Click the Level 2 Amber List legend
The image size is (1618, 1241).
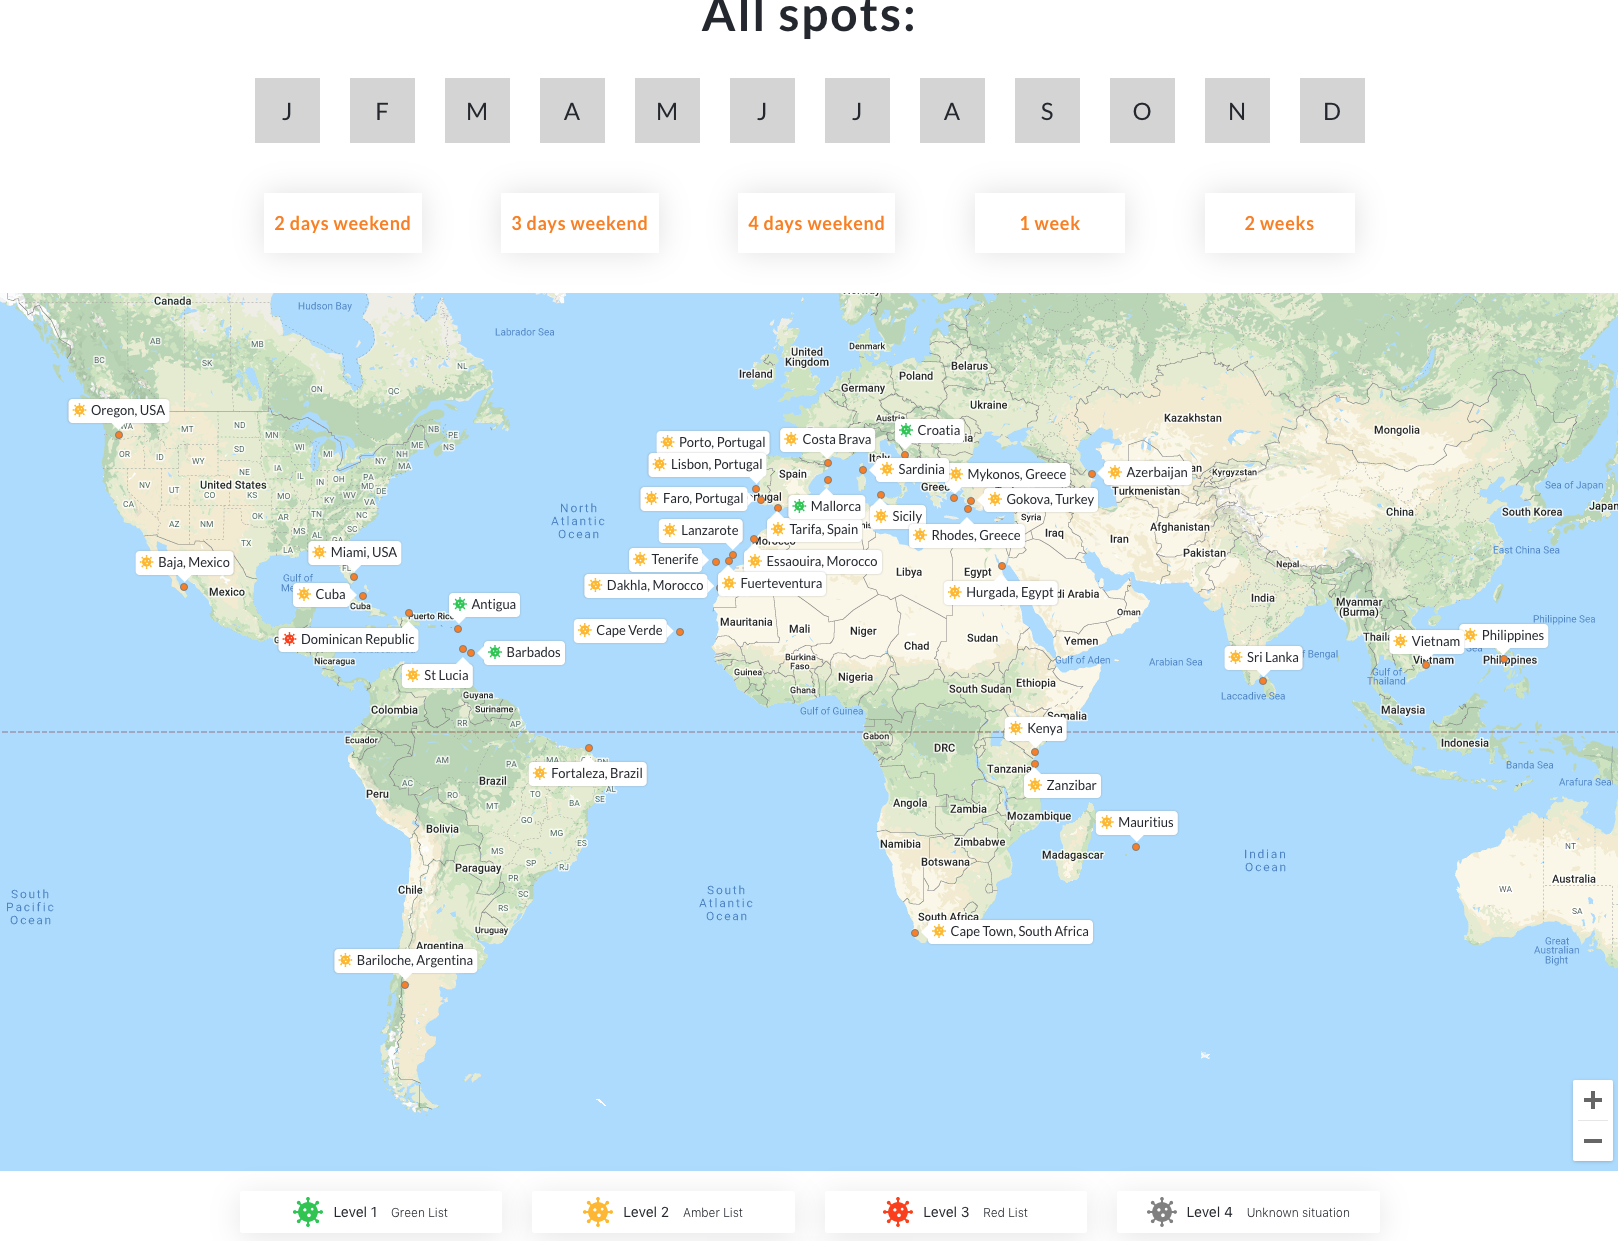click(x=663, y=1212)
